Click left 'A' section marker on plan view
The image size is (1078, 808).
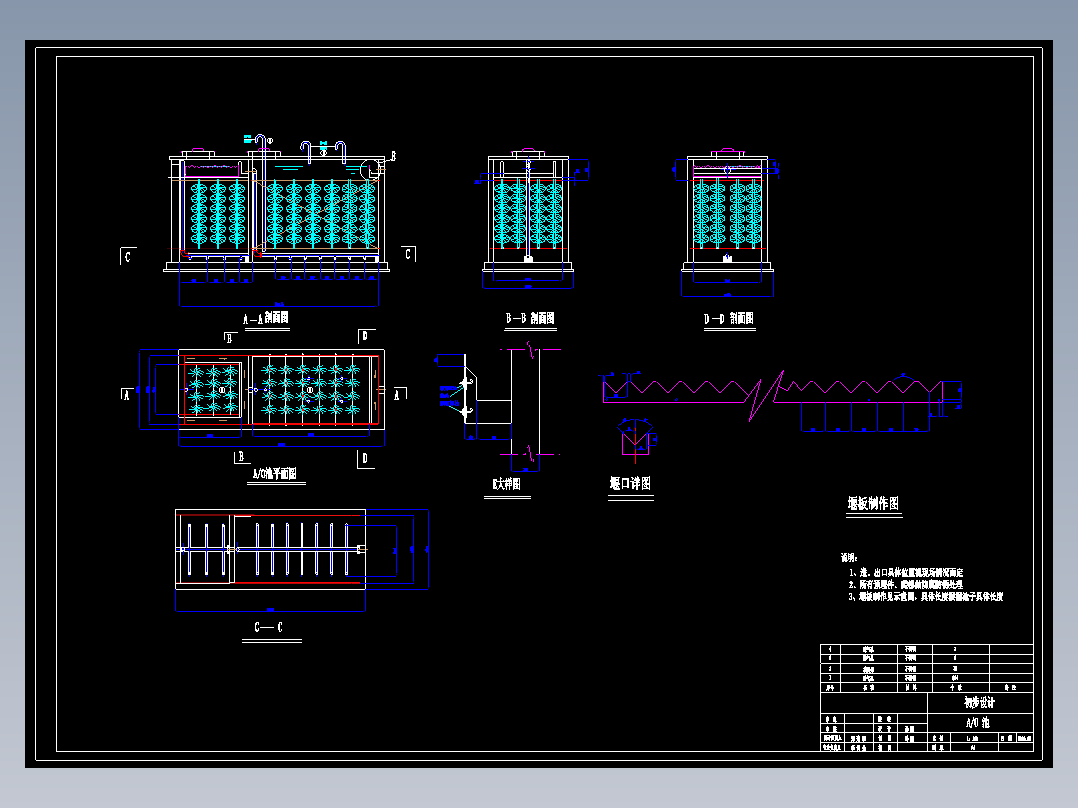click(126, 395)
